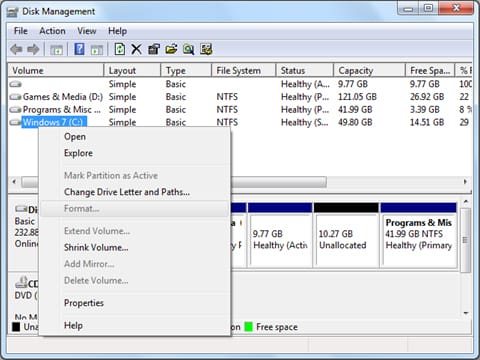Screen dimensions: 480x360
Task: Click the lower pane scroll-up arrow
Action: (x=466, y=202)
